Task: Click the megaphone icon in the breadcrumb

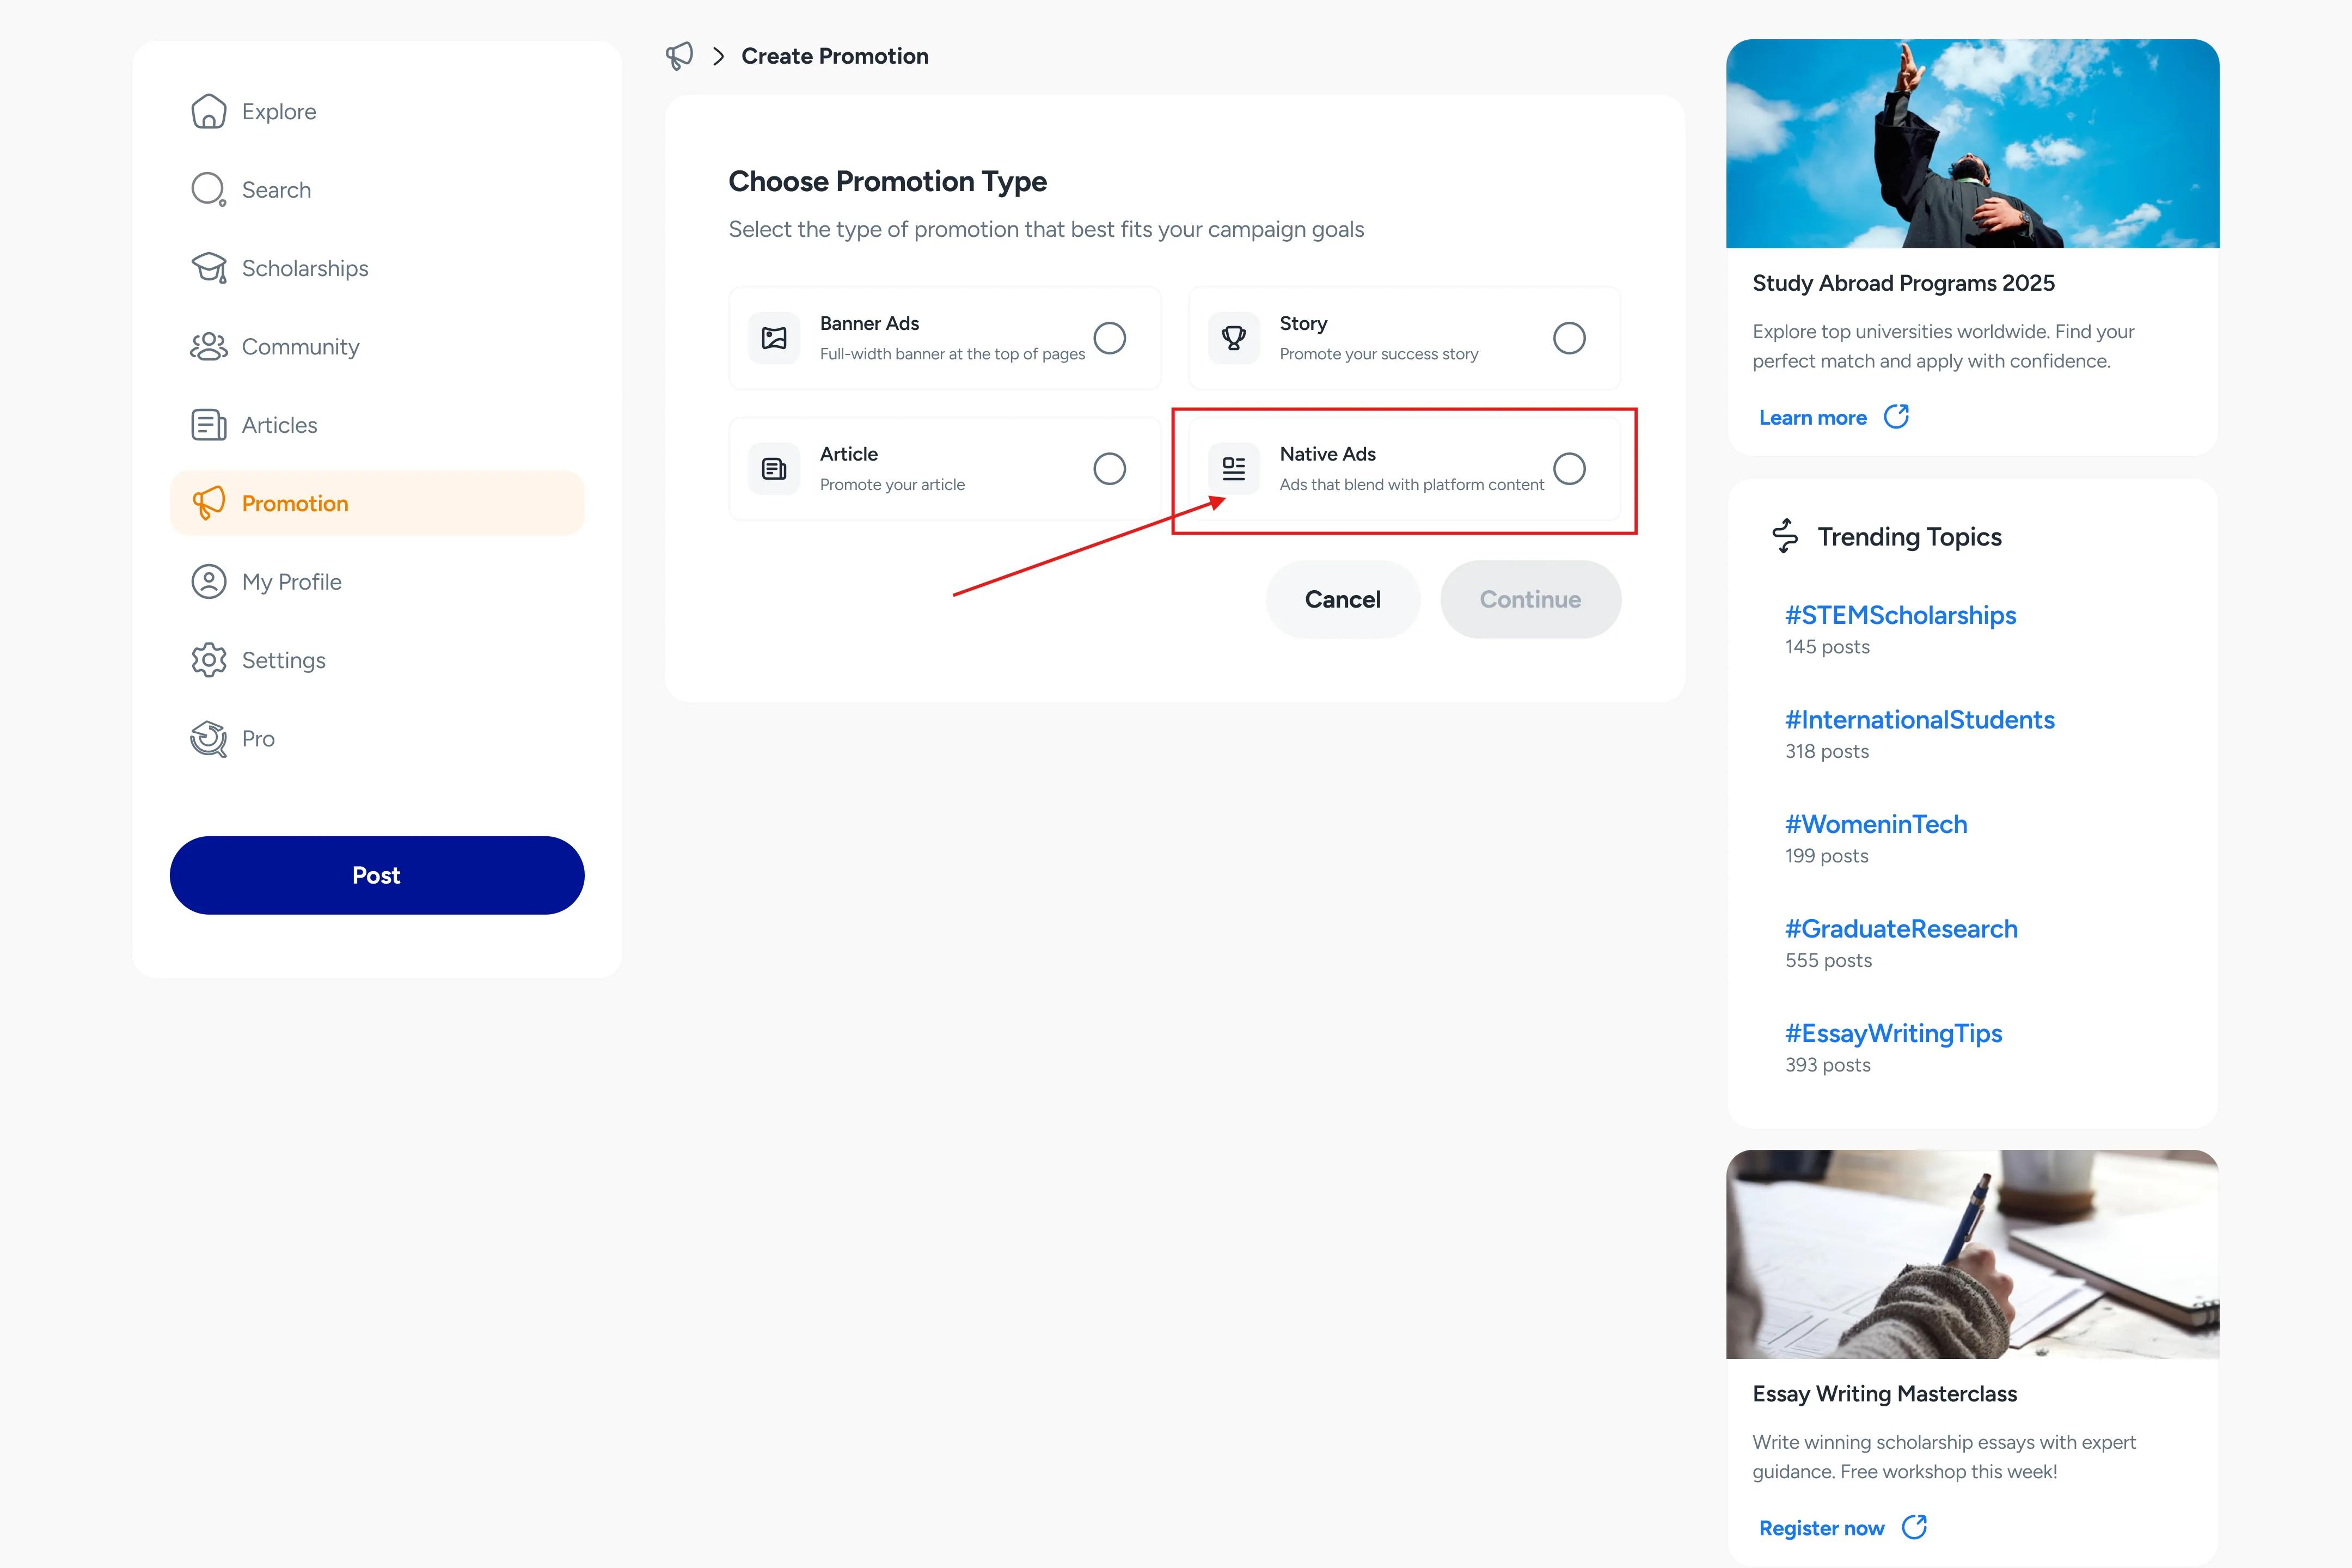Action: [x=679, y=56]
